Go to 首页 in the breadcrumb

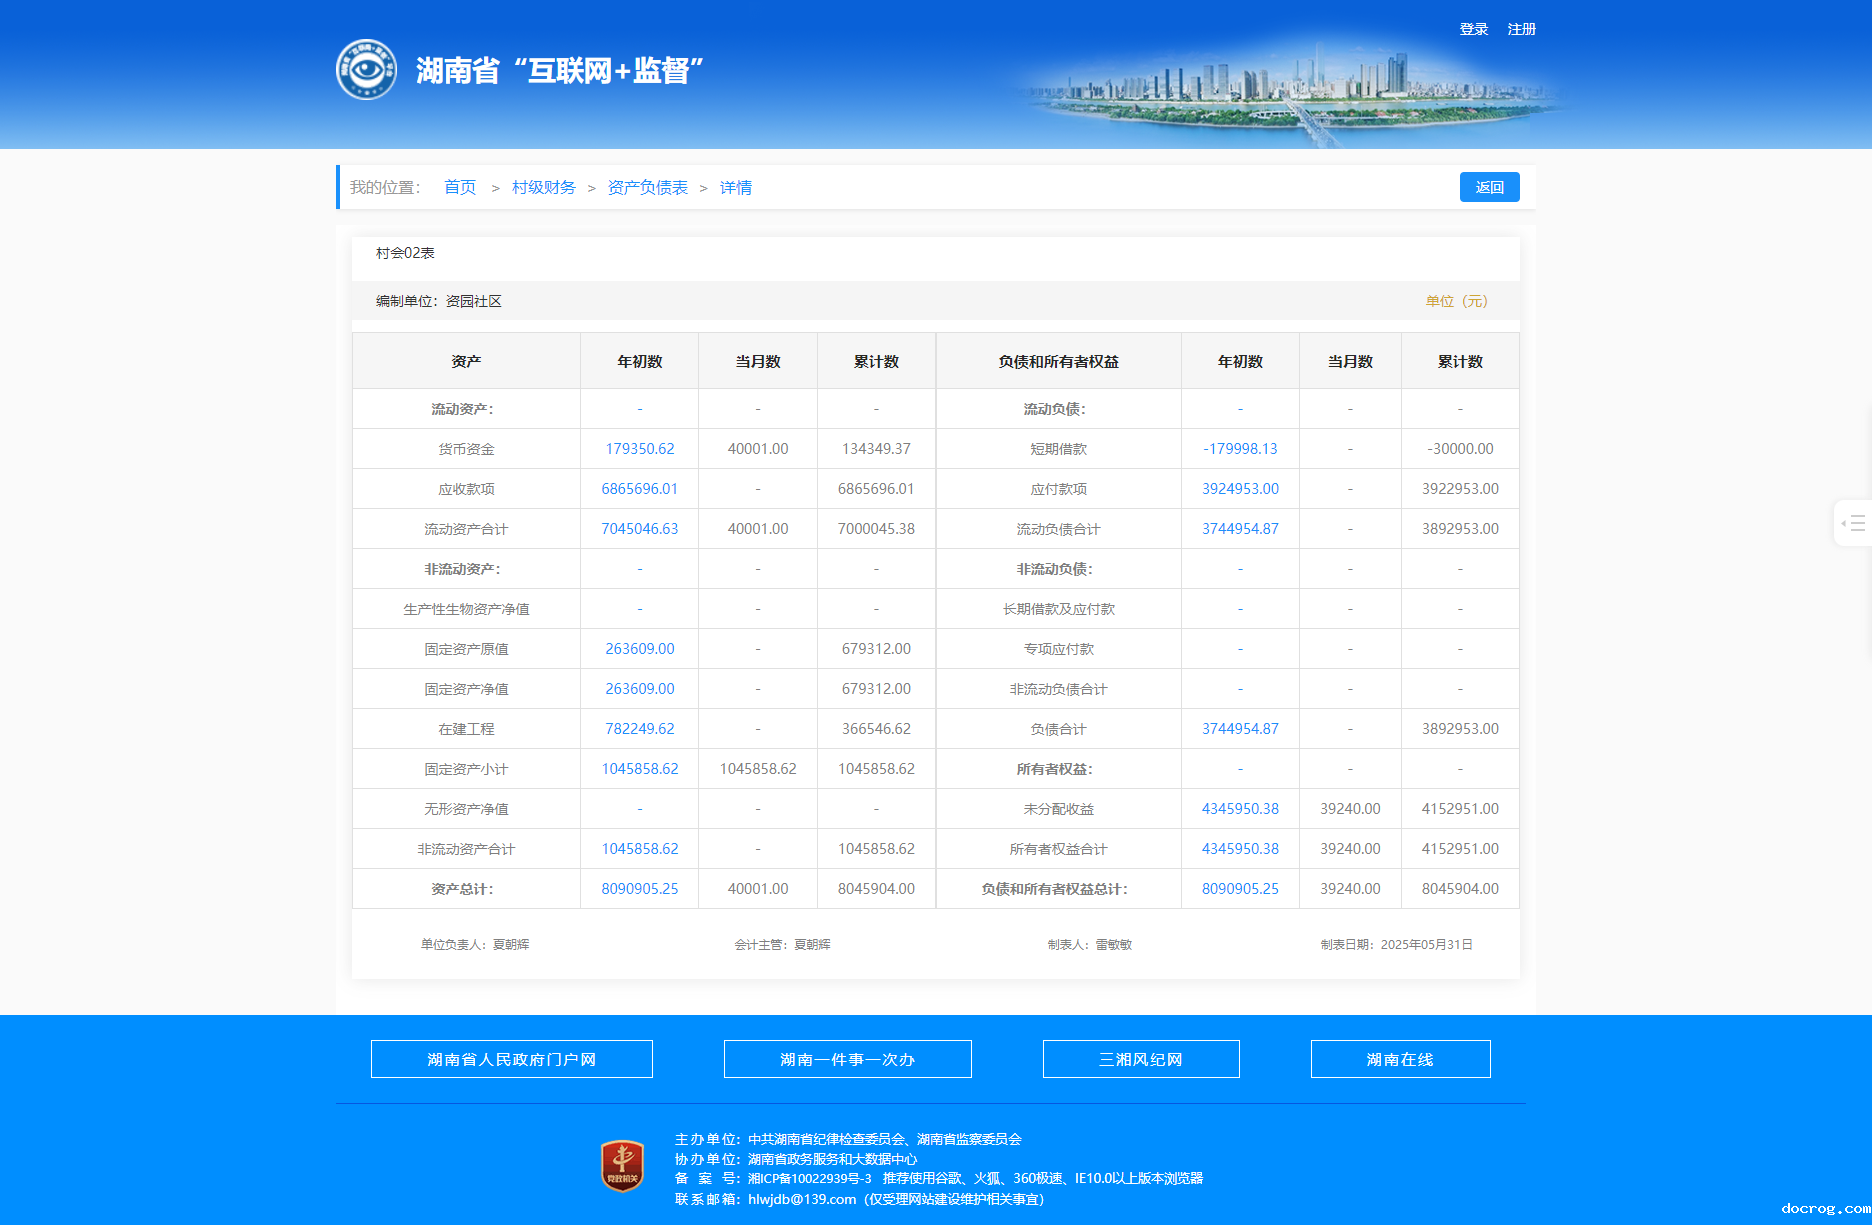[460, 187]
